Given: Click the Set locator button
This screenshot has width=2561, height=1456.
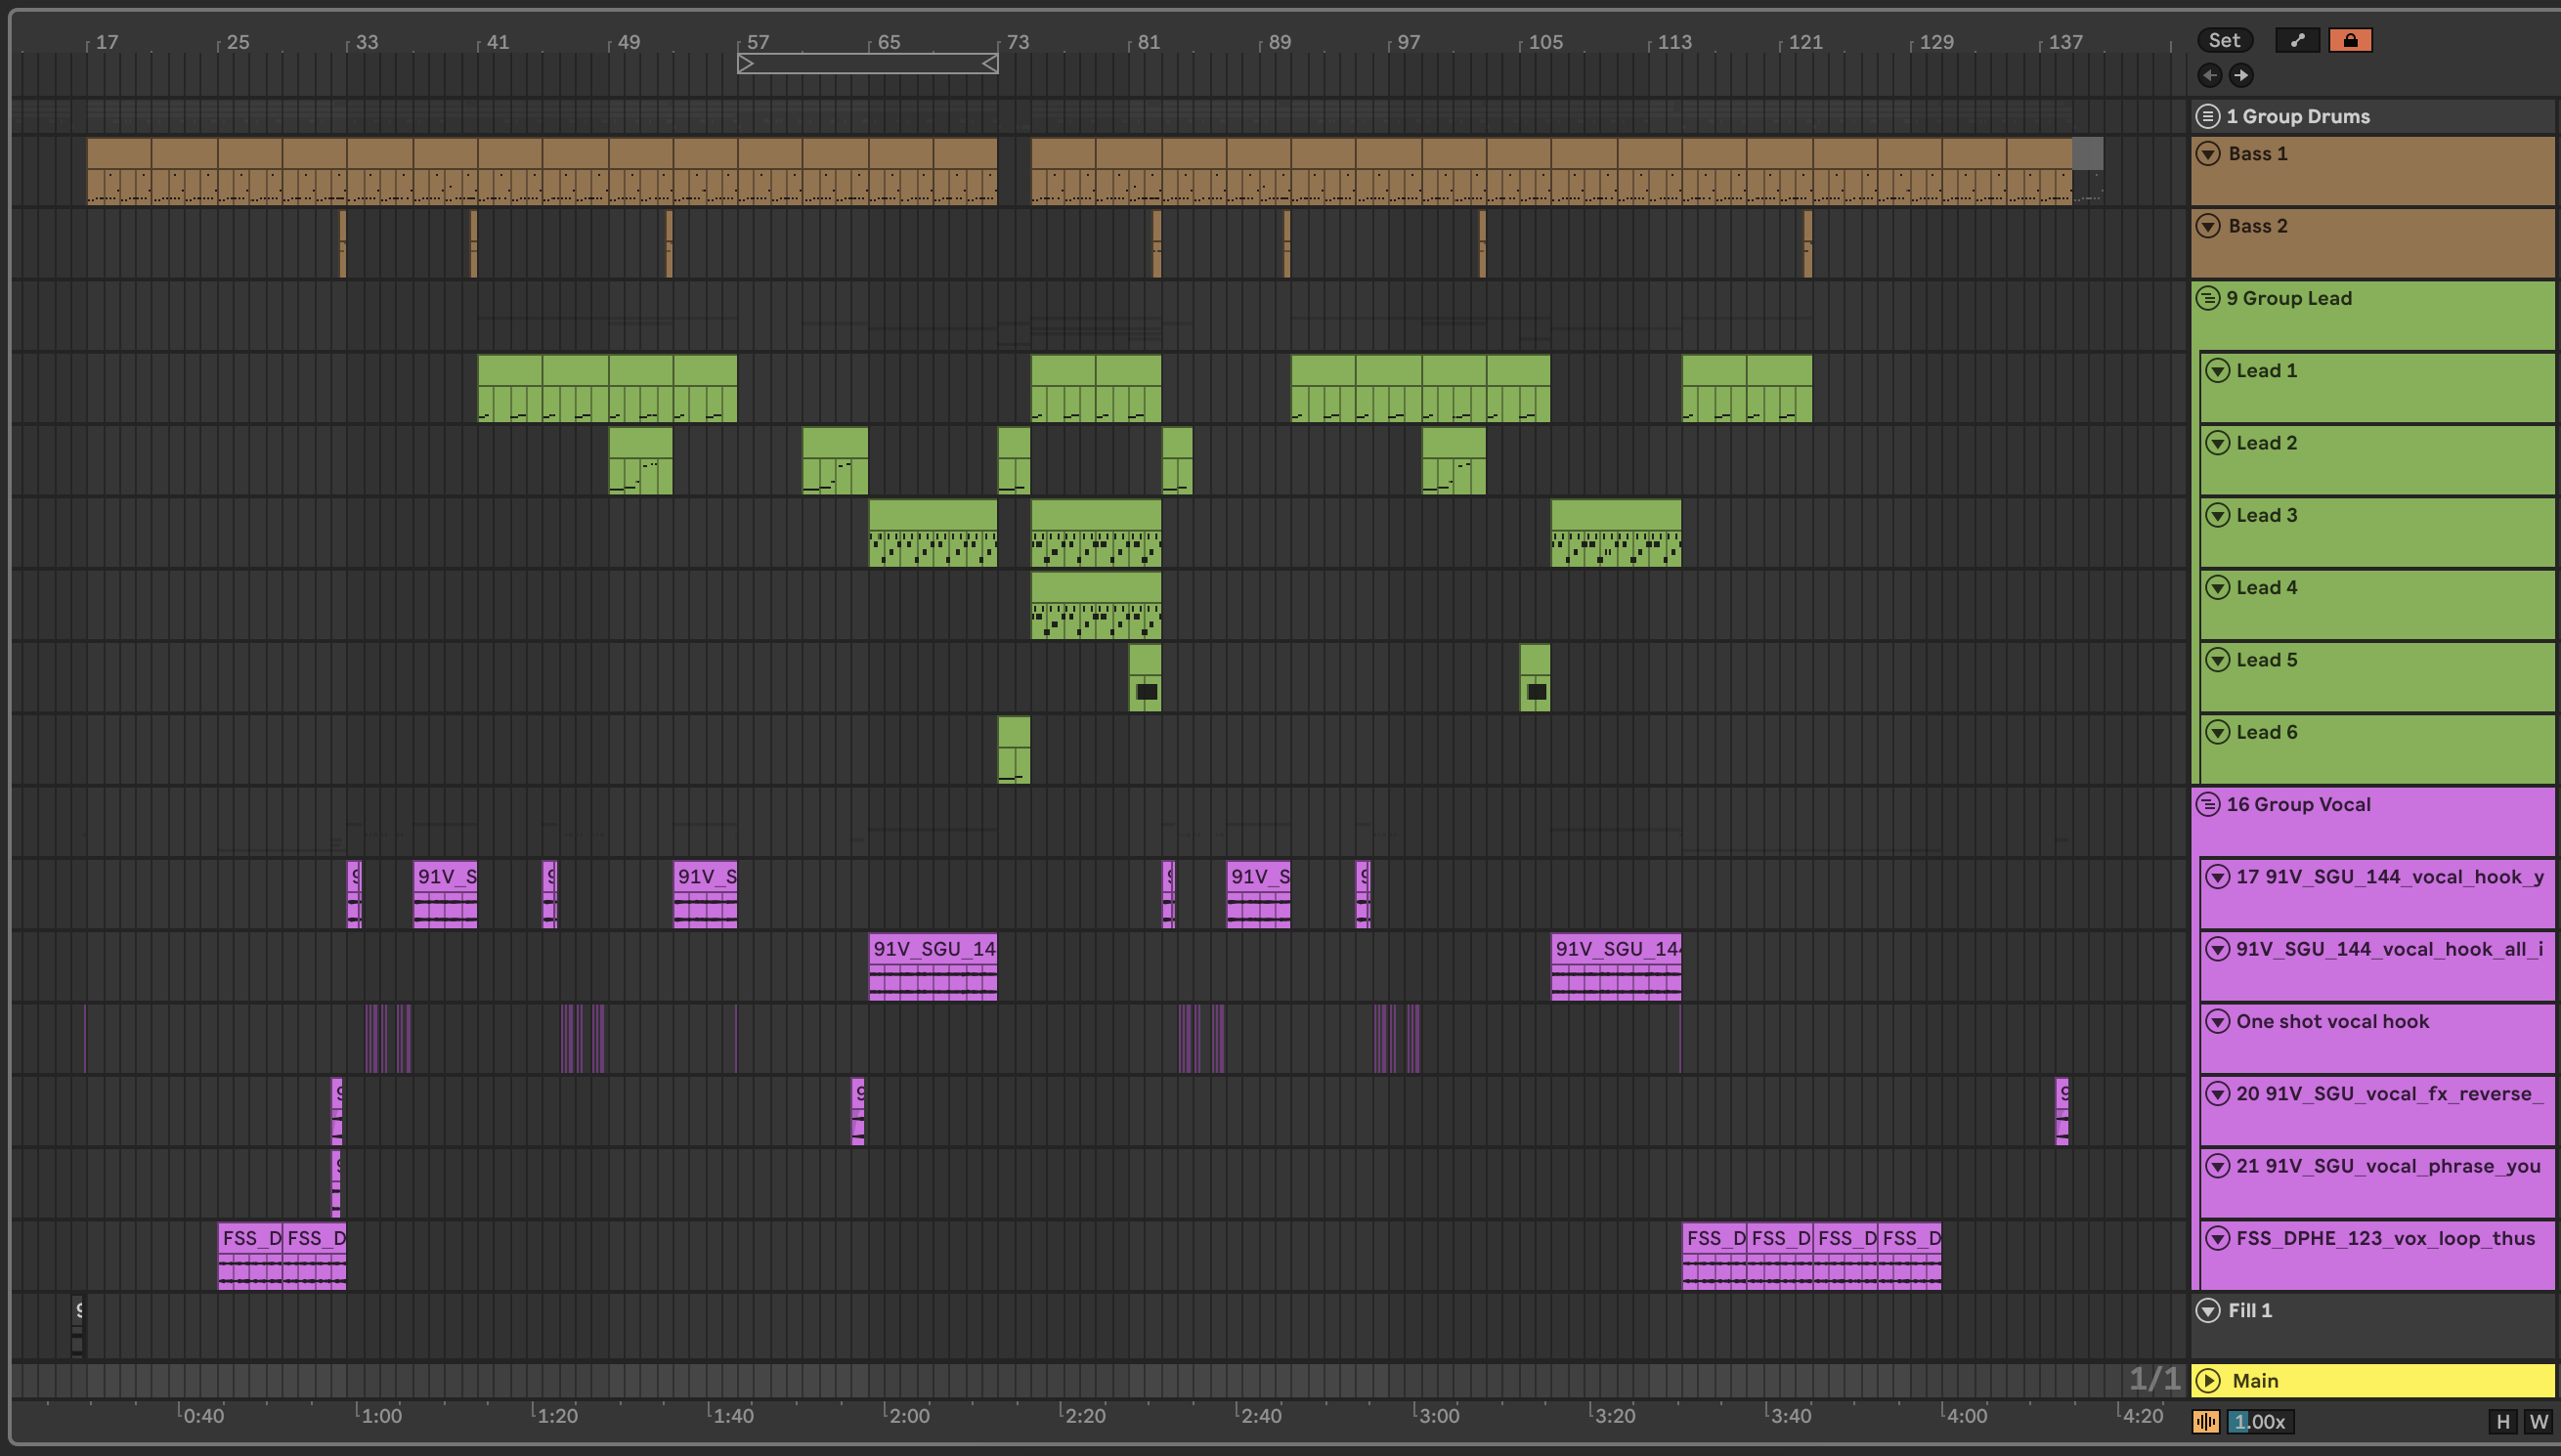Looking at the screenshot, I should click(x=2224, y=40).
